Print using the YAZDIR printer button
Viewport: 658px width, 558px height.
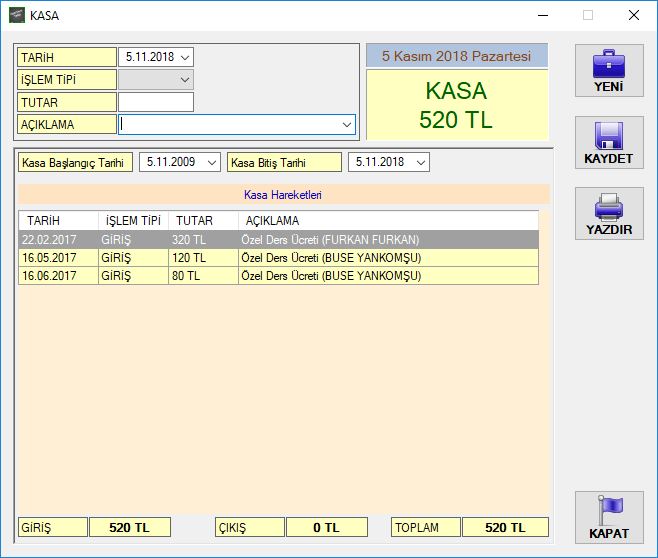coord(609,214)
